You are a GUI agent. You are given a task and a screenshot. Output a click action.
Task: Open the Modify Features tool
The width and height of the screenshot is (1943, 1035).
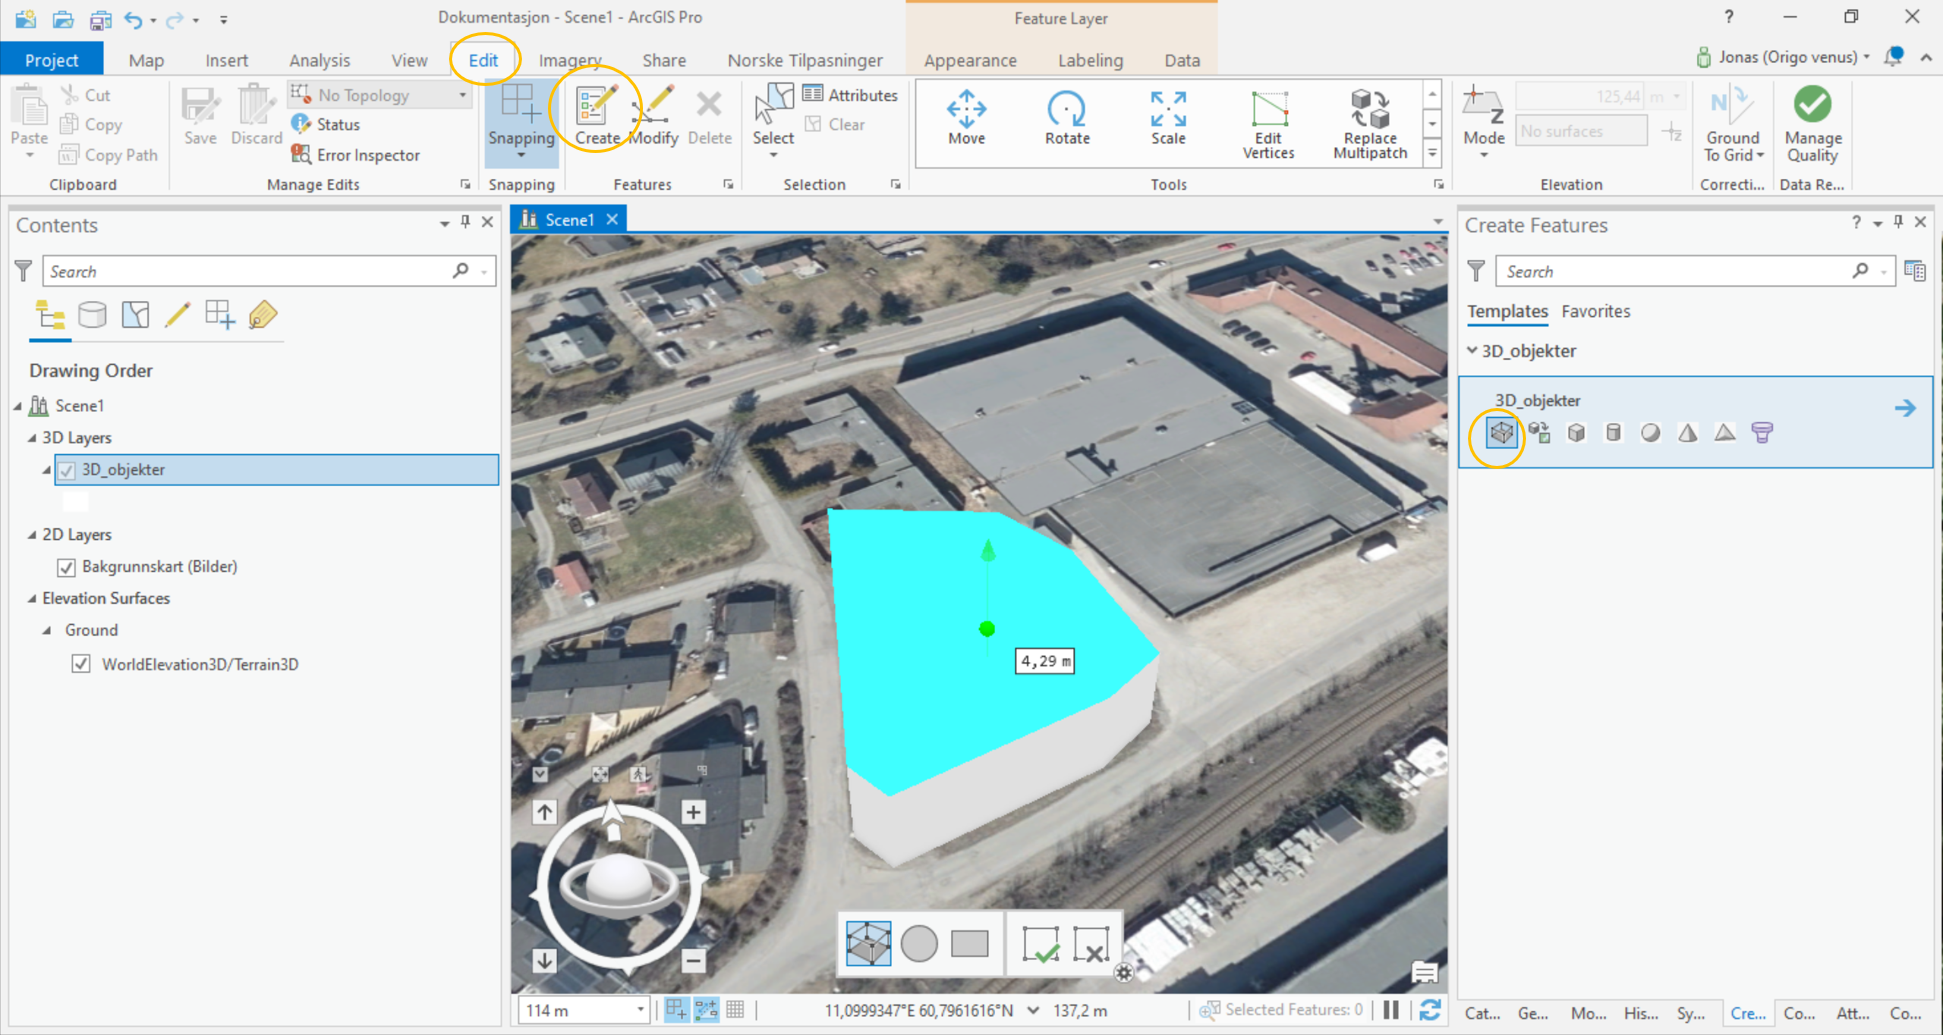(654, 116)
